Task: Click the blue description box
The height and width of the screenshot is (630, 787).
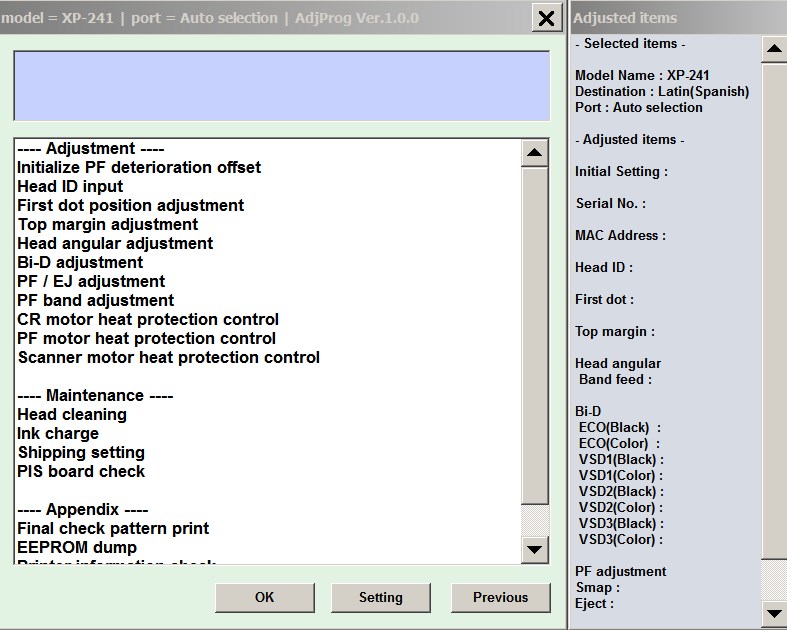Action: pyautogui.click(x=282, y=86)
